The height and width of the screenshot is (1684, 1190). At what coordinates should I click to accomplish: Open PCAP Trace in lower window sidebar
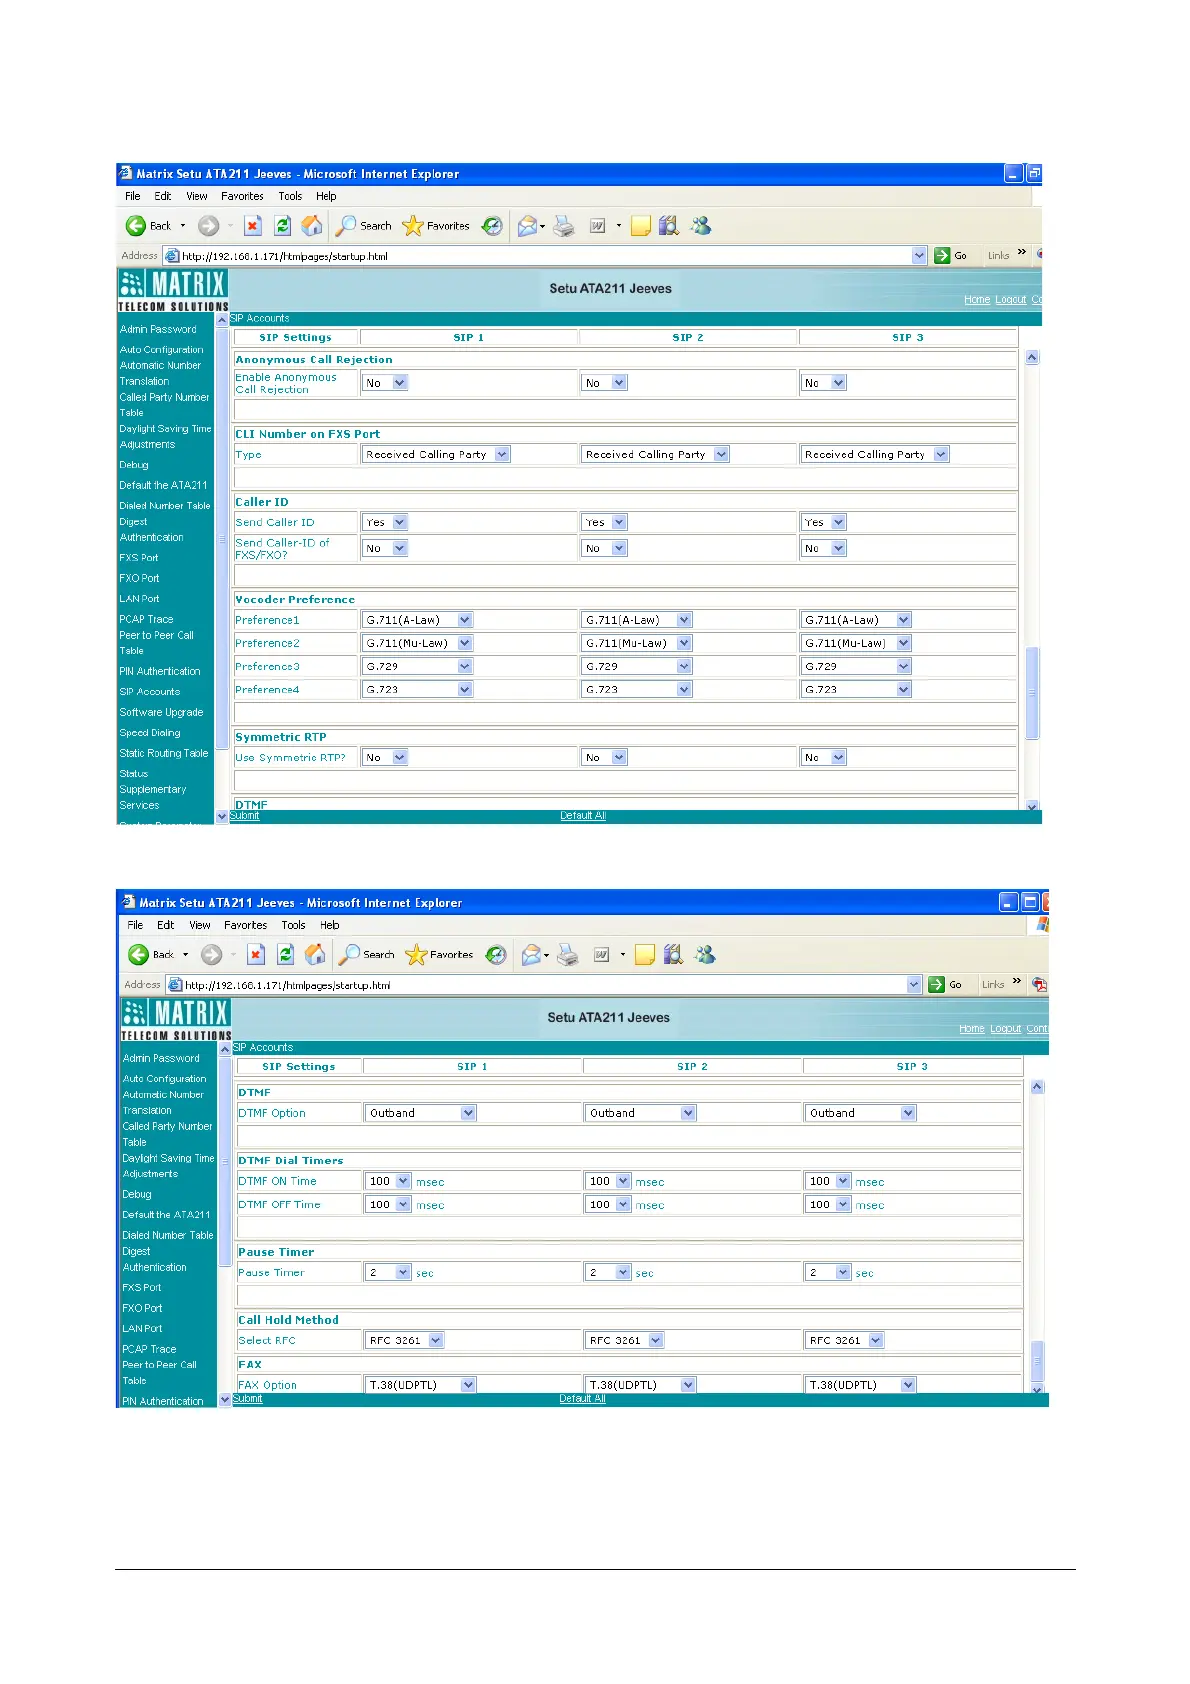point(149,1350)
